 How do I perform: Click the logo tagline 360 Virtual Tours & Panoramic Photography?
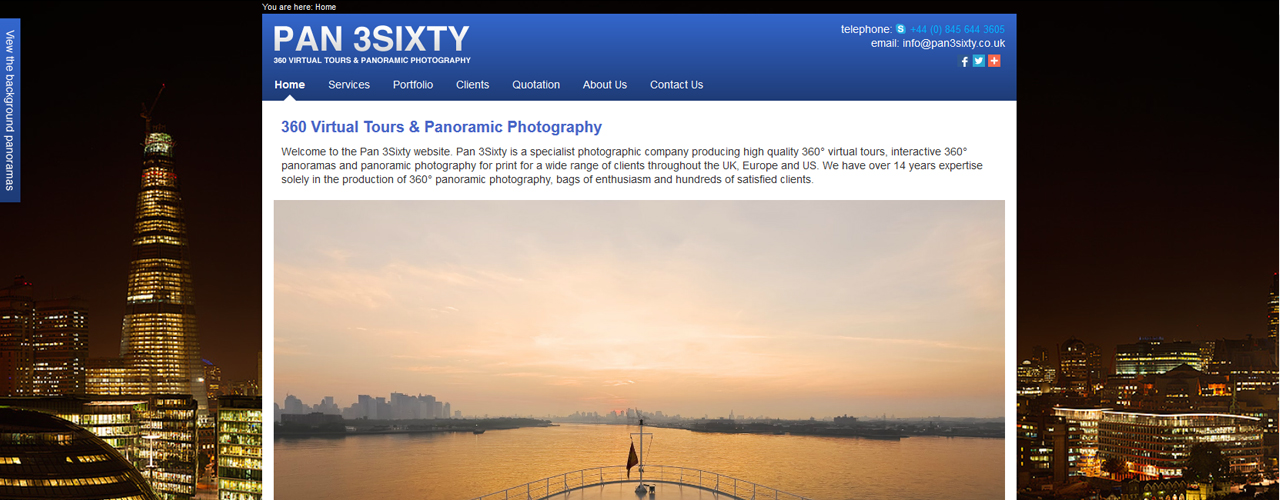point(372,61)
